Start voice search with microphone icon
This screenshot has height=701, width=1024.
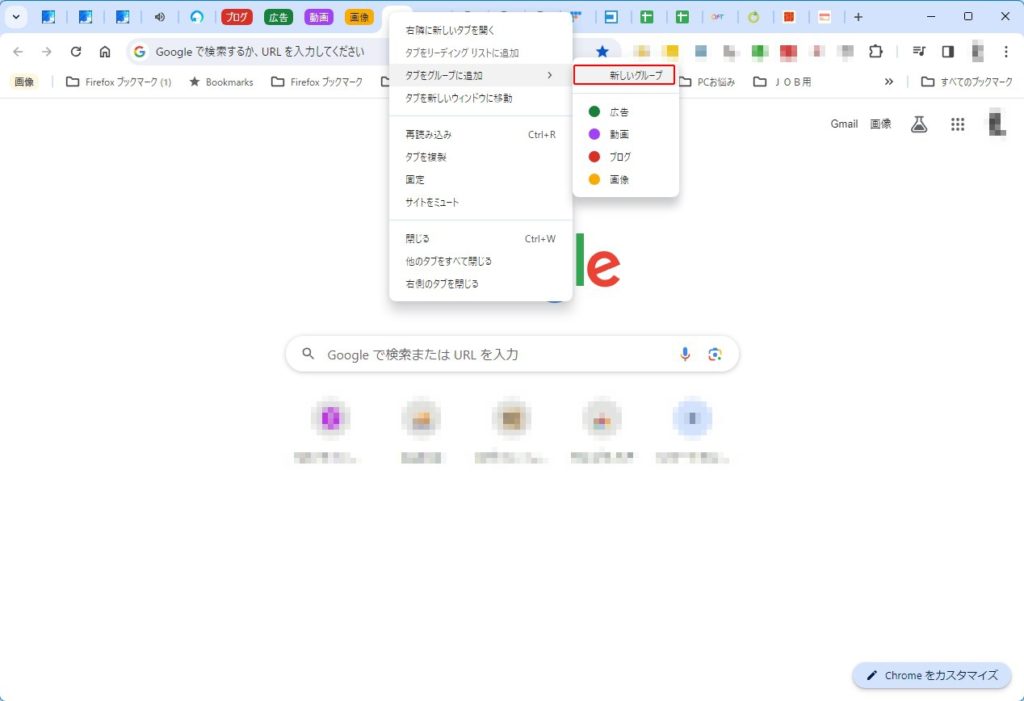click(x=685, y=354)
